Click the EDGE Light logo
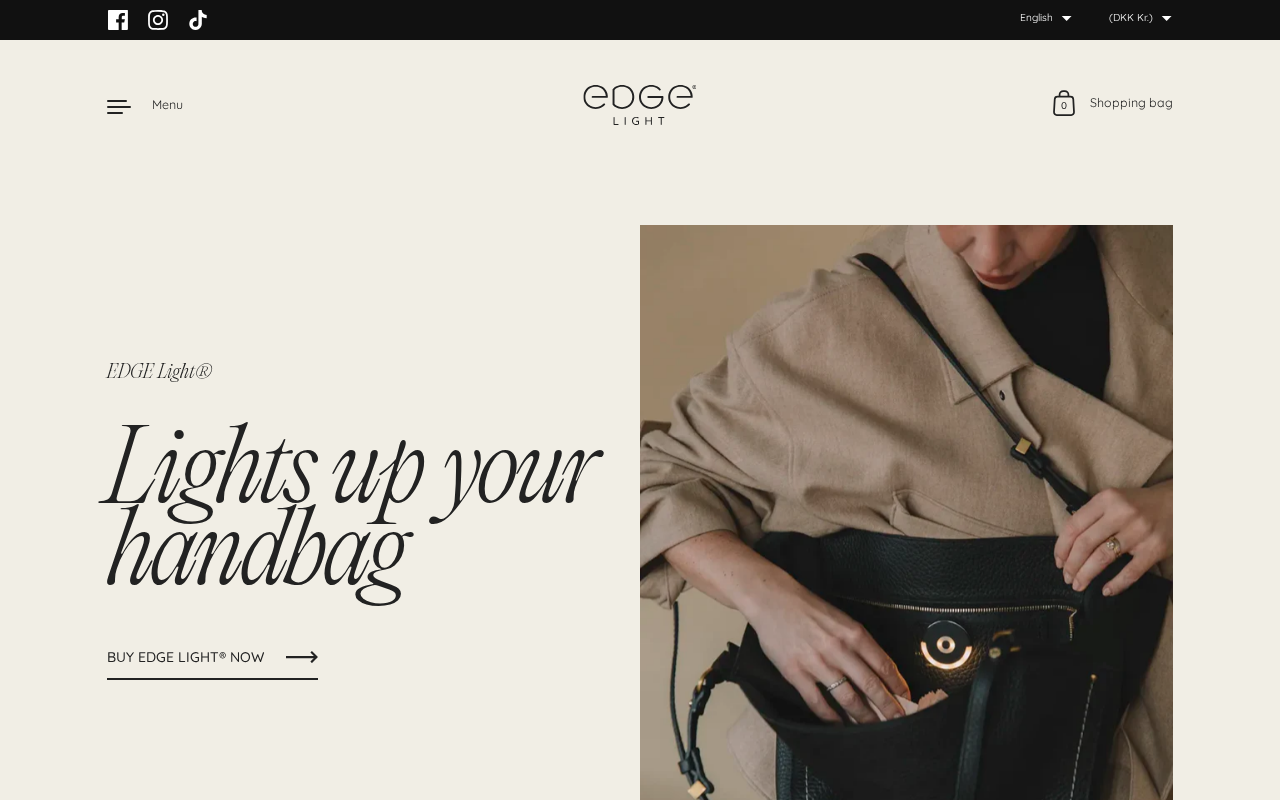1280x800 pixels. pos(640,104)
